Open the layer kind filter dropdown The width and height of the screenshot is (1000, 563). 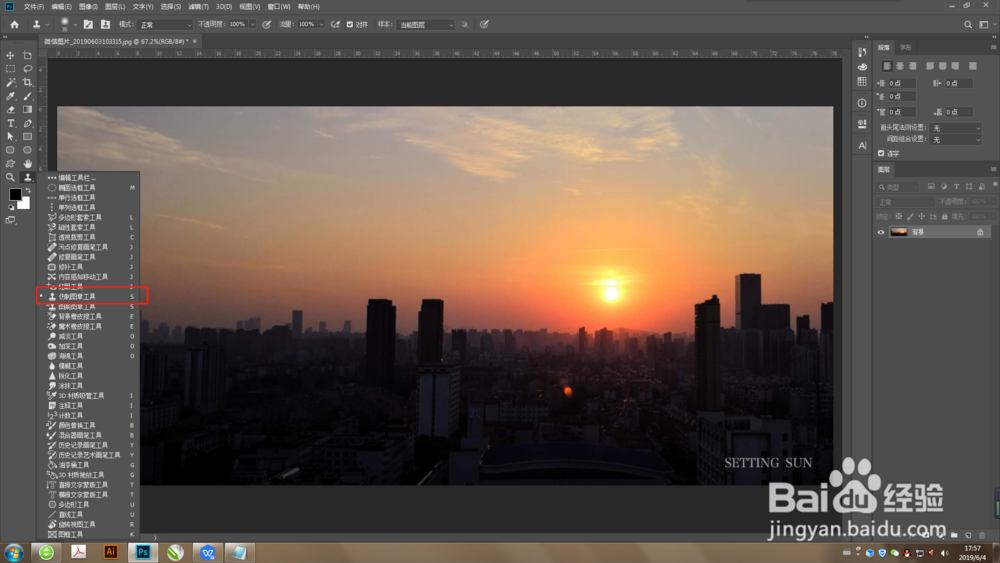[x=898, y=187]
